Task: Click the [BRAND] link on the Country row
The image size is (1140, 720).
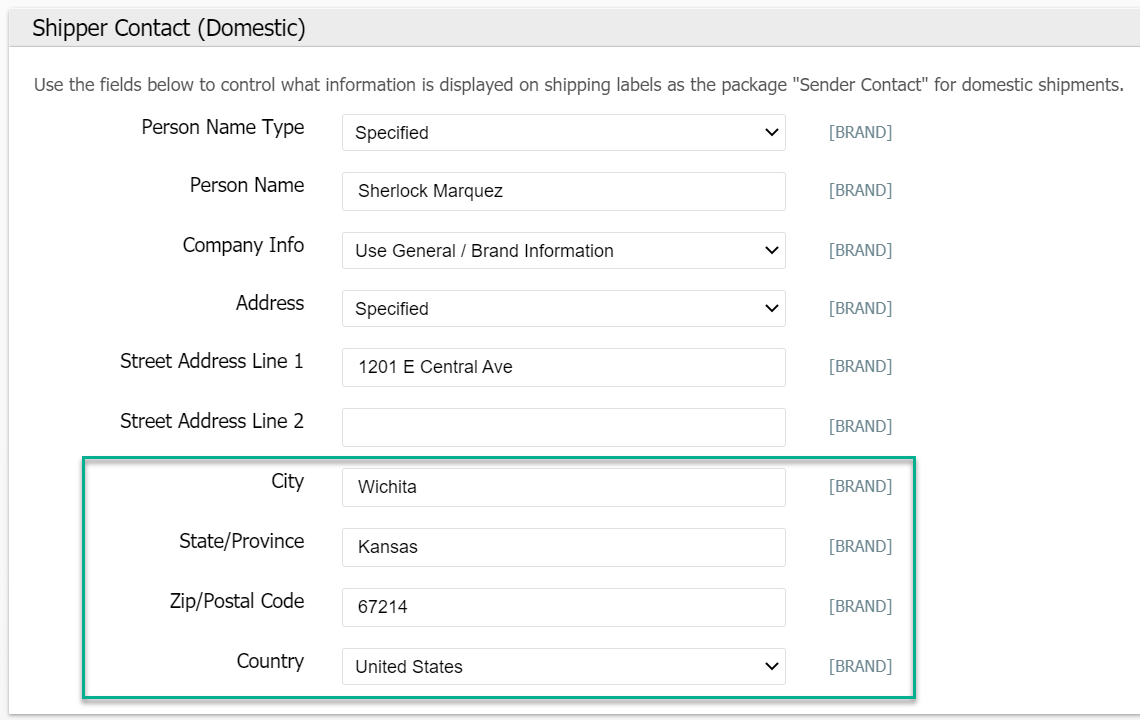Action: (860, 667)
